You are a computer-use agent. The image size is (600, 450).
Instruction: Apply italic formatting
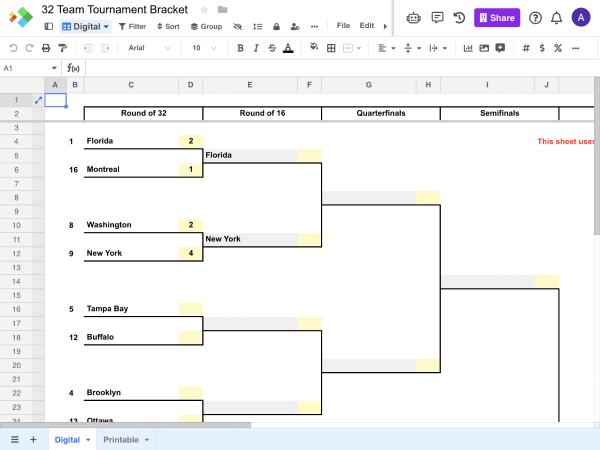256,48
